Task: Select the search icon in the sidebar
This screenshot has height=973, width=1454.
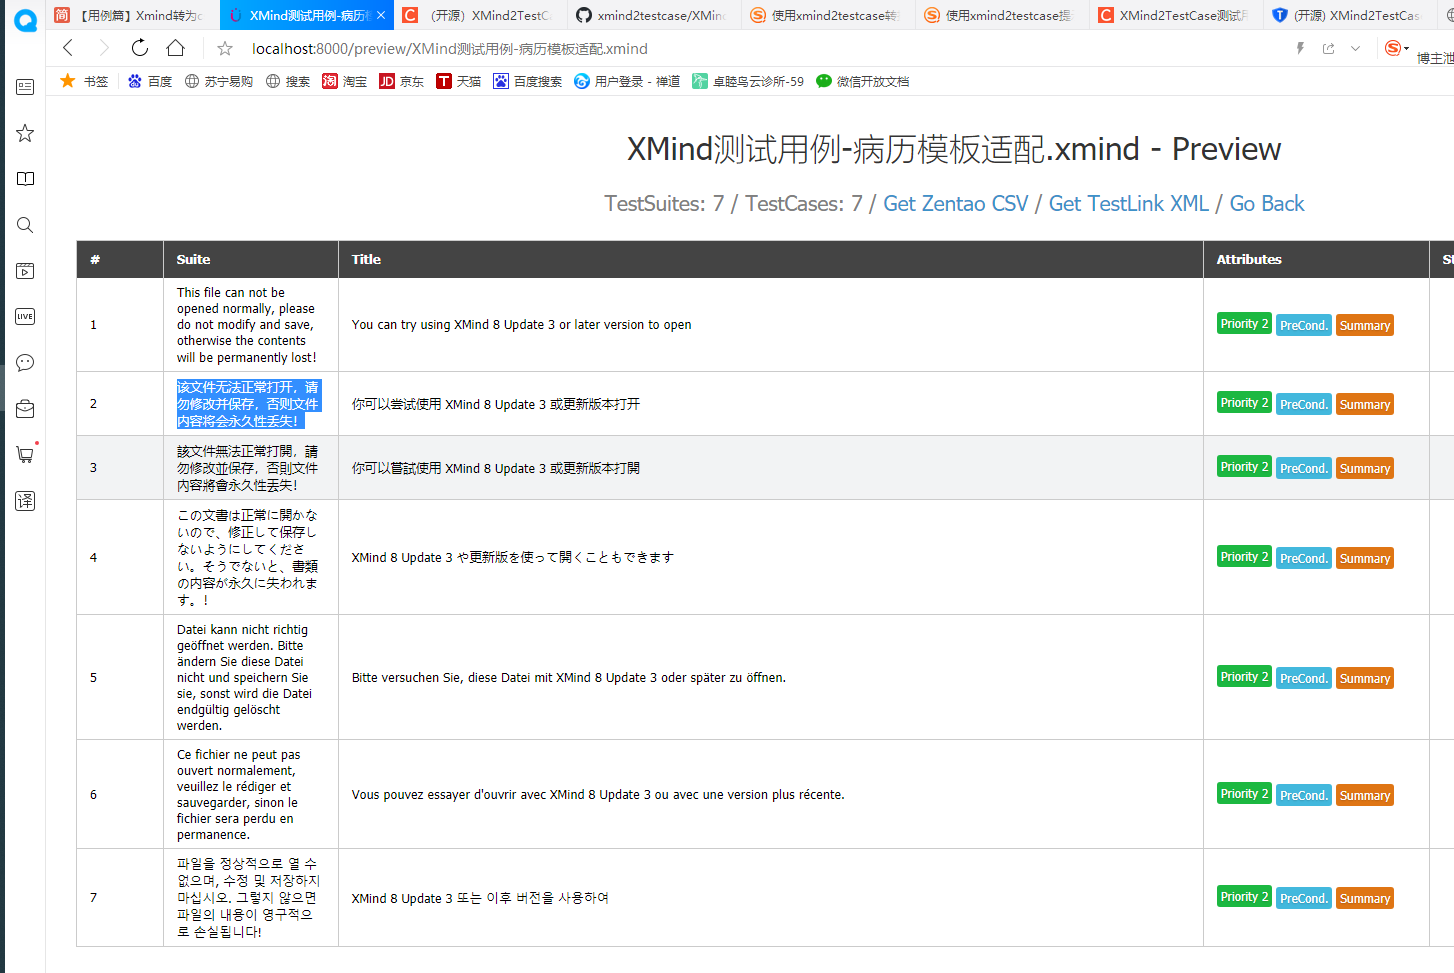Action: (x=25, y=225)
